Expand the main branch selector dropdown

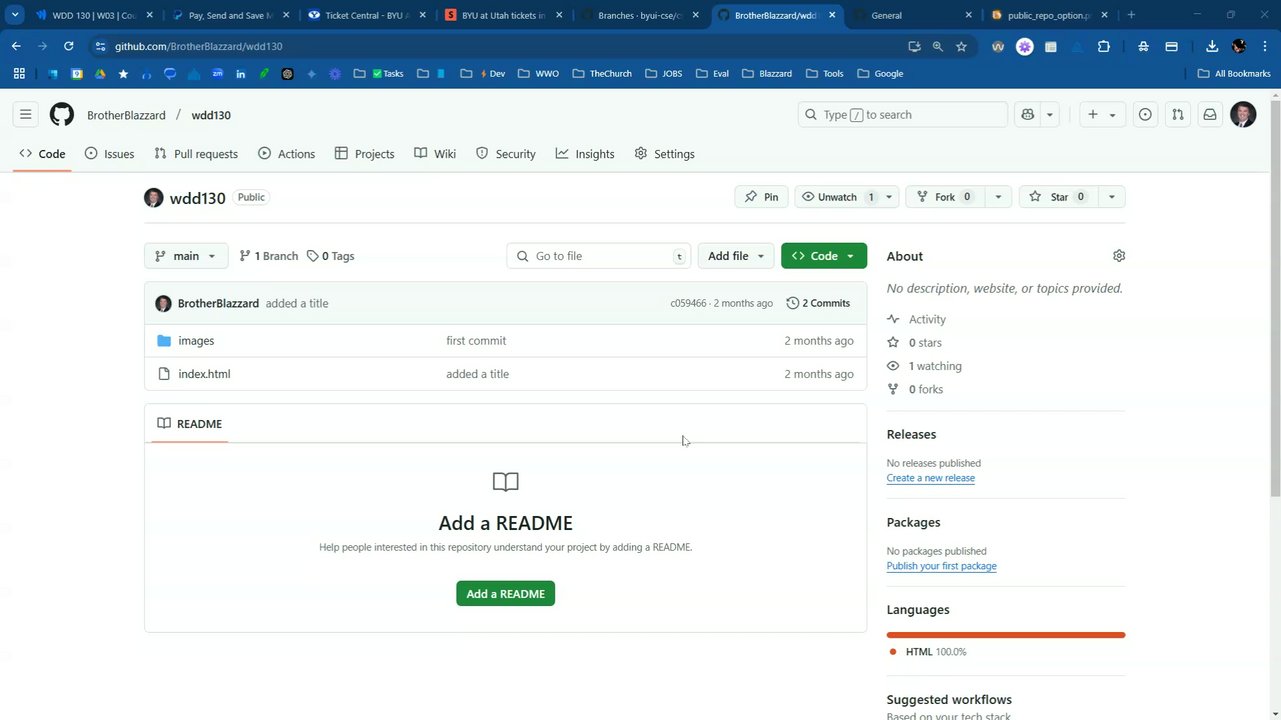click(x=186, y=256)
